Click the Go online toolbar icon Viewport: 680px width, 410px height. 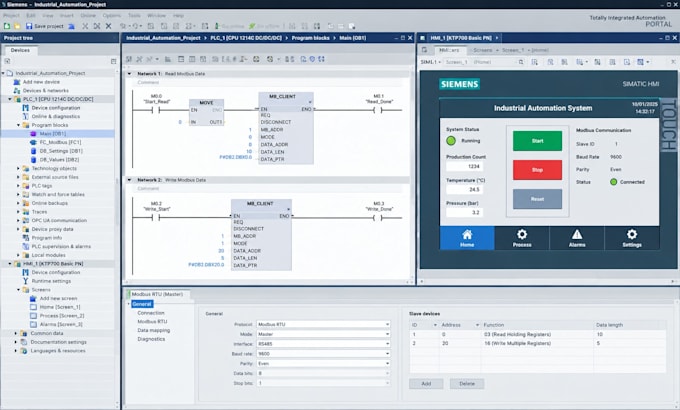pyautogui.click(x=230, y=26)
